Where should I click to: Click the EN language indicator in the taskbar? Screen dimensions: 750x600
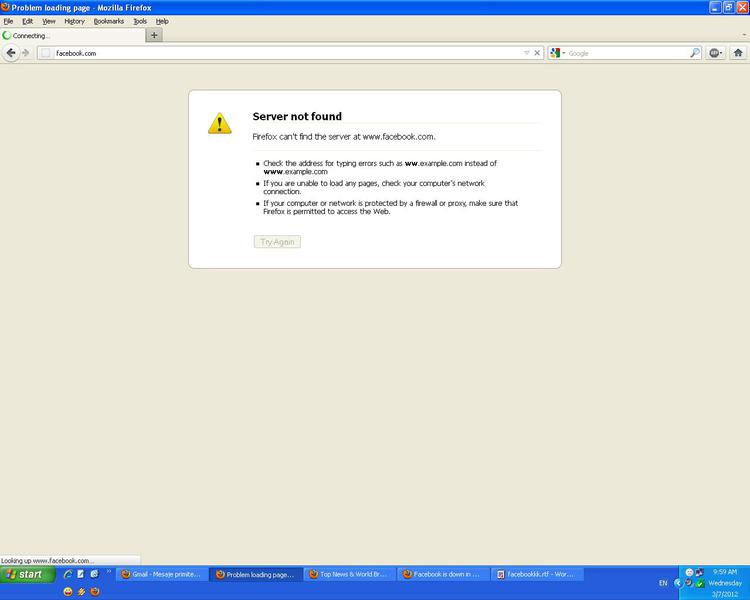point(663,583)
